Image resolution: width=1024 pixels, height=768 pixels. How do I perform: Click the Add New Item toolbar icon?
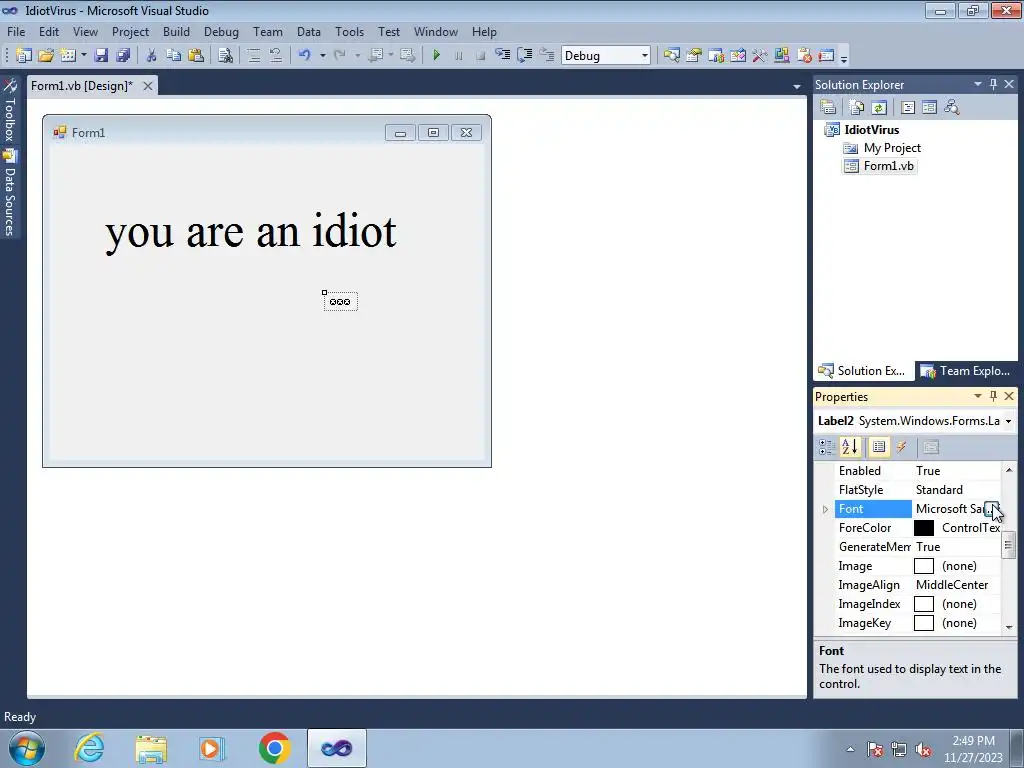pos(68,56)
